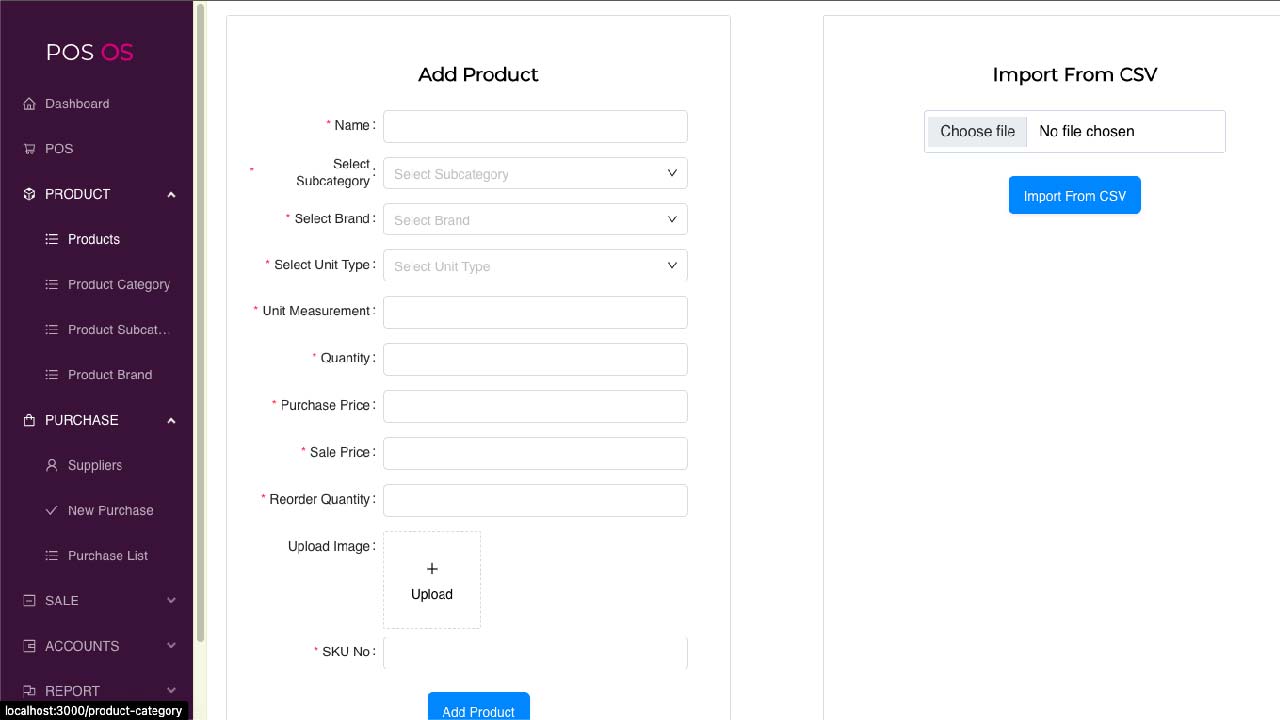Click the Dashboard home icon
This screenshot has height=720, width=1280.
[x=29, y=104]
